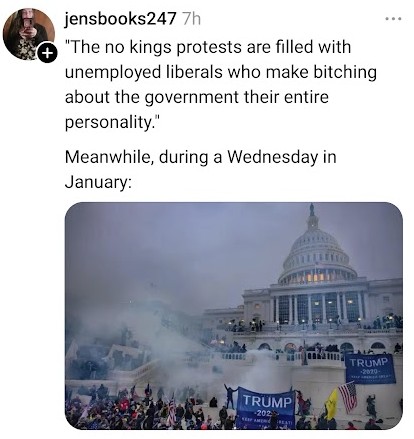414x439 pixels.
Task: Tap the center blue TRUMP banner in the photo
Action: (x=266, y=407)
